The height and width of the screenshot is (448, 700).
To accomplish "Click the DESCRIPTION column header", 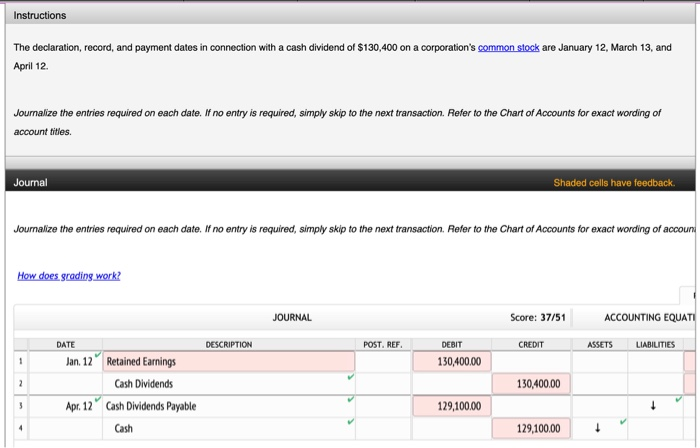I will pos(229,344).
